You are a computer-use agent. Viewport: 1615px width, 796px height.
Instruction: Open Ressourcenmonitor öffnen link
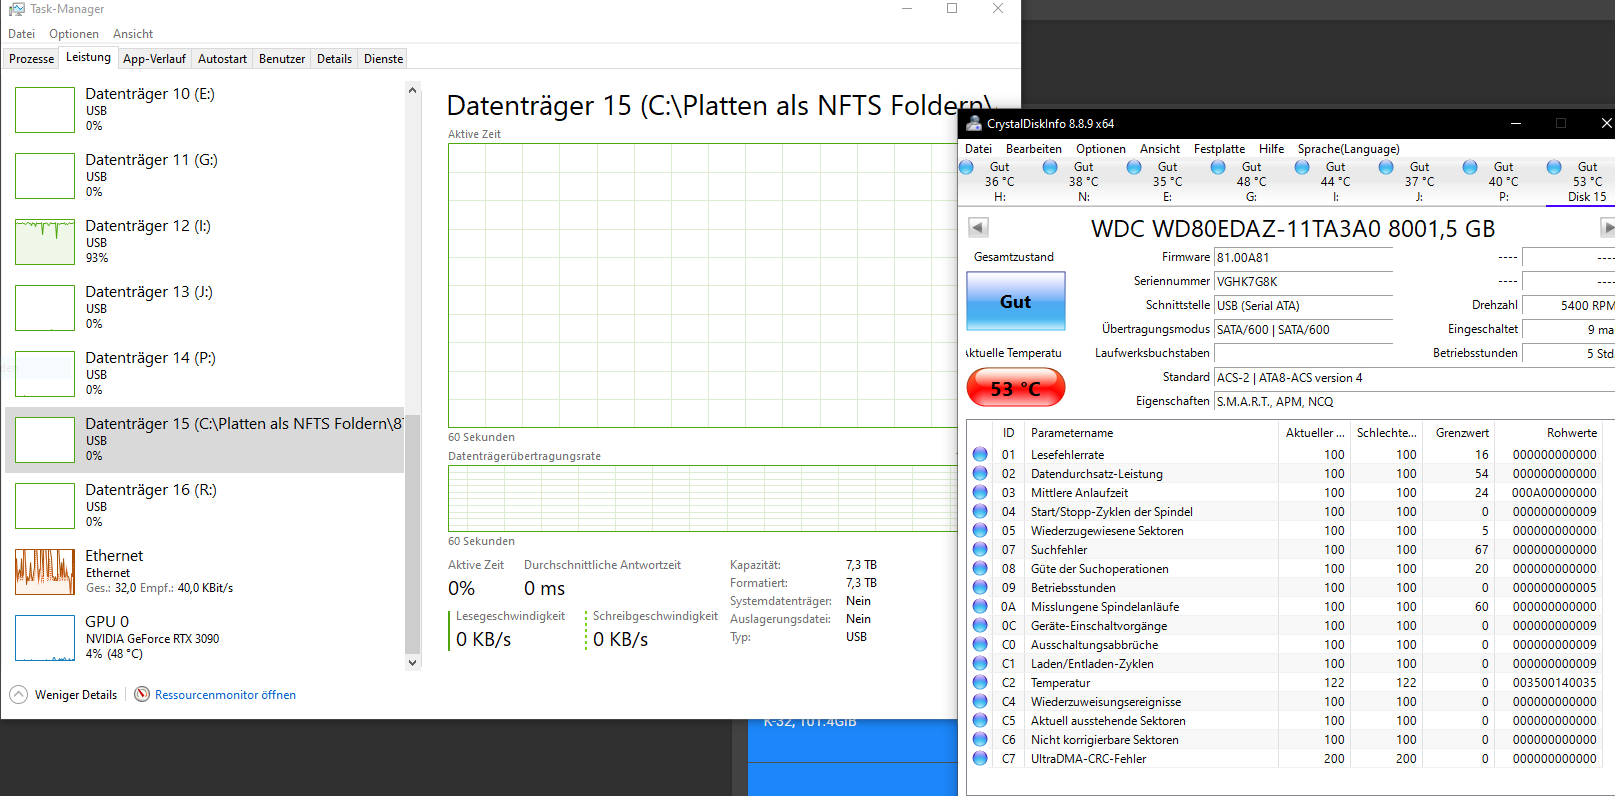225,695
